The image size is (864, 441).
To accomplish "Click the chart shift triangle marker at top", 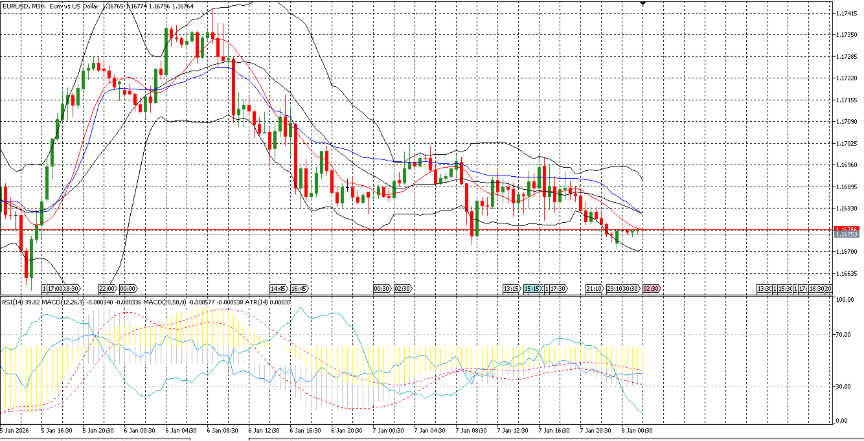I will click(642, 4).
